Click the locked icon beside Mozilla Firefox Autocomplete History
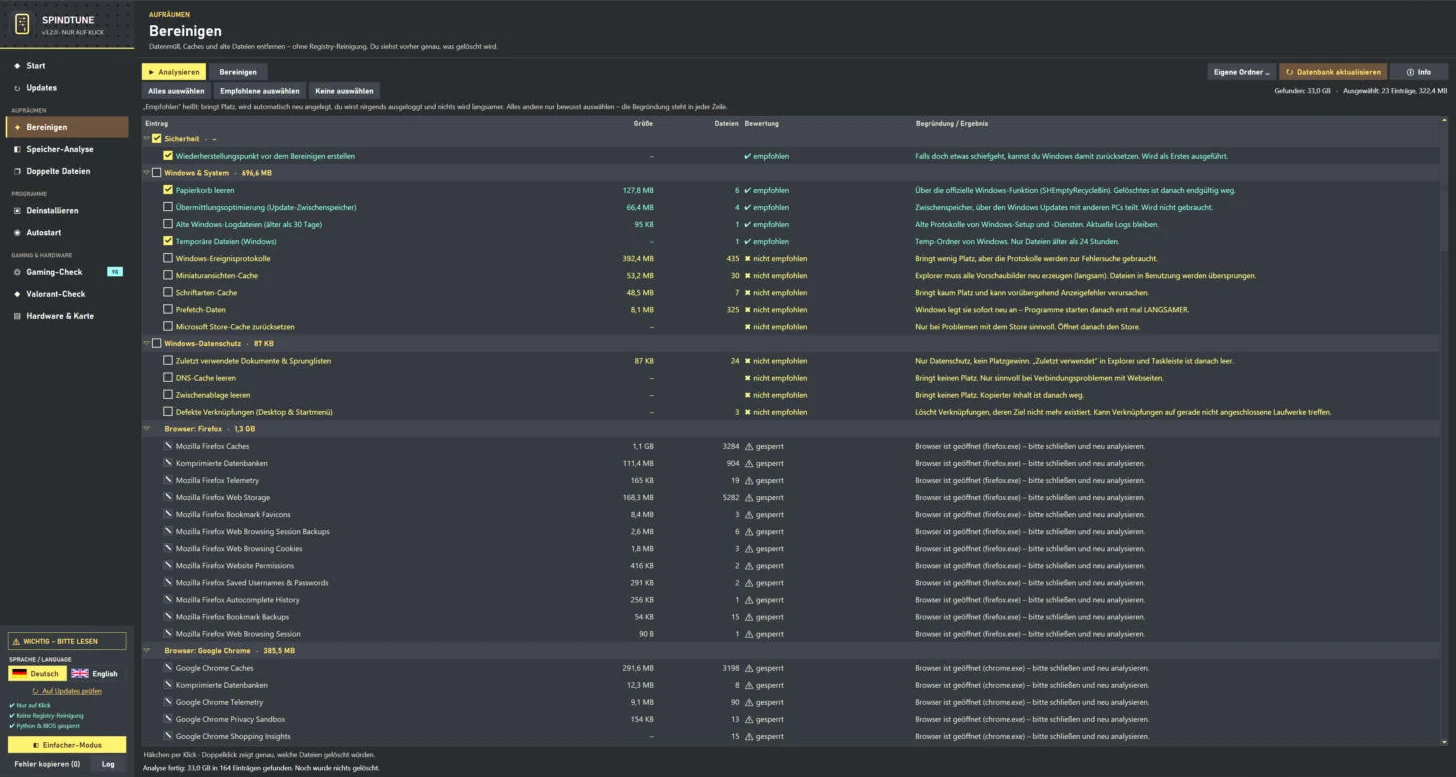1456x777 pixels. tap(168, 599)
